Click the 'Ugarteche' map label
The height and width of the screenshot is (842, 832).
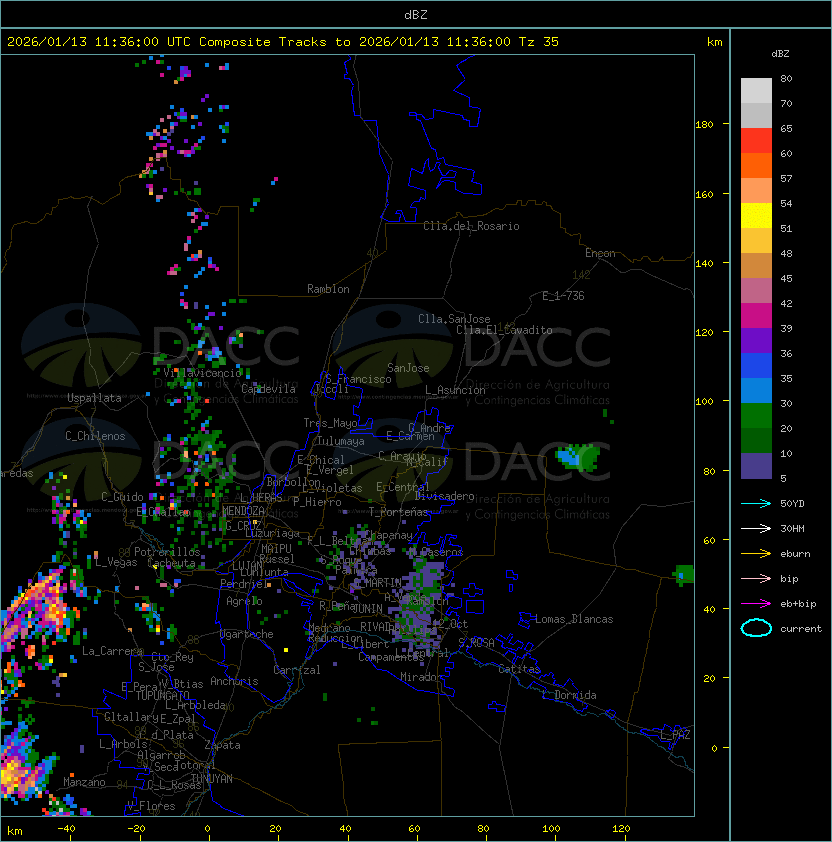(x=247, y=634)
